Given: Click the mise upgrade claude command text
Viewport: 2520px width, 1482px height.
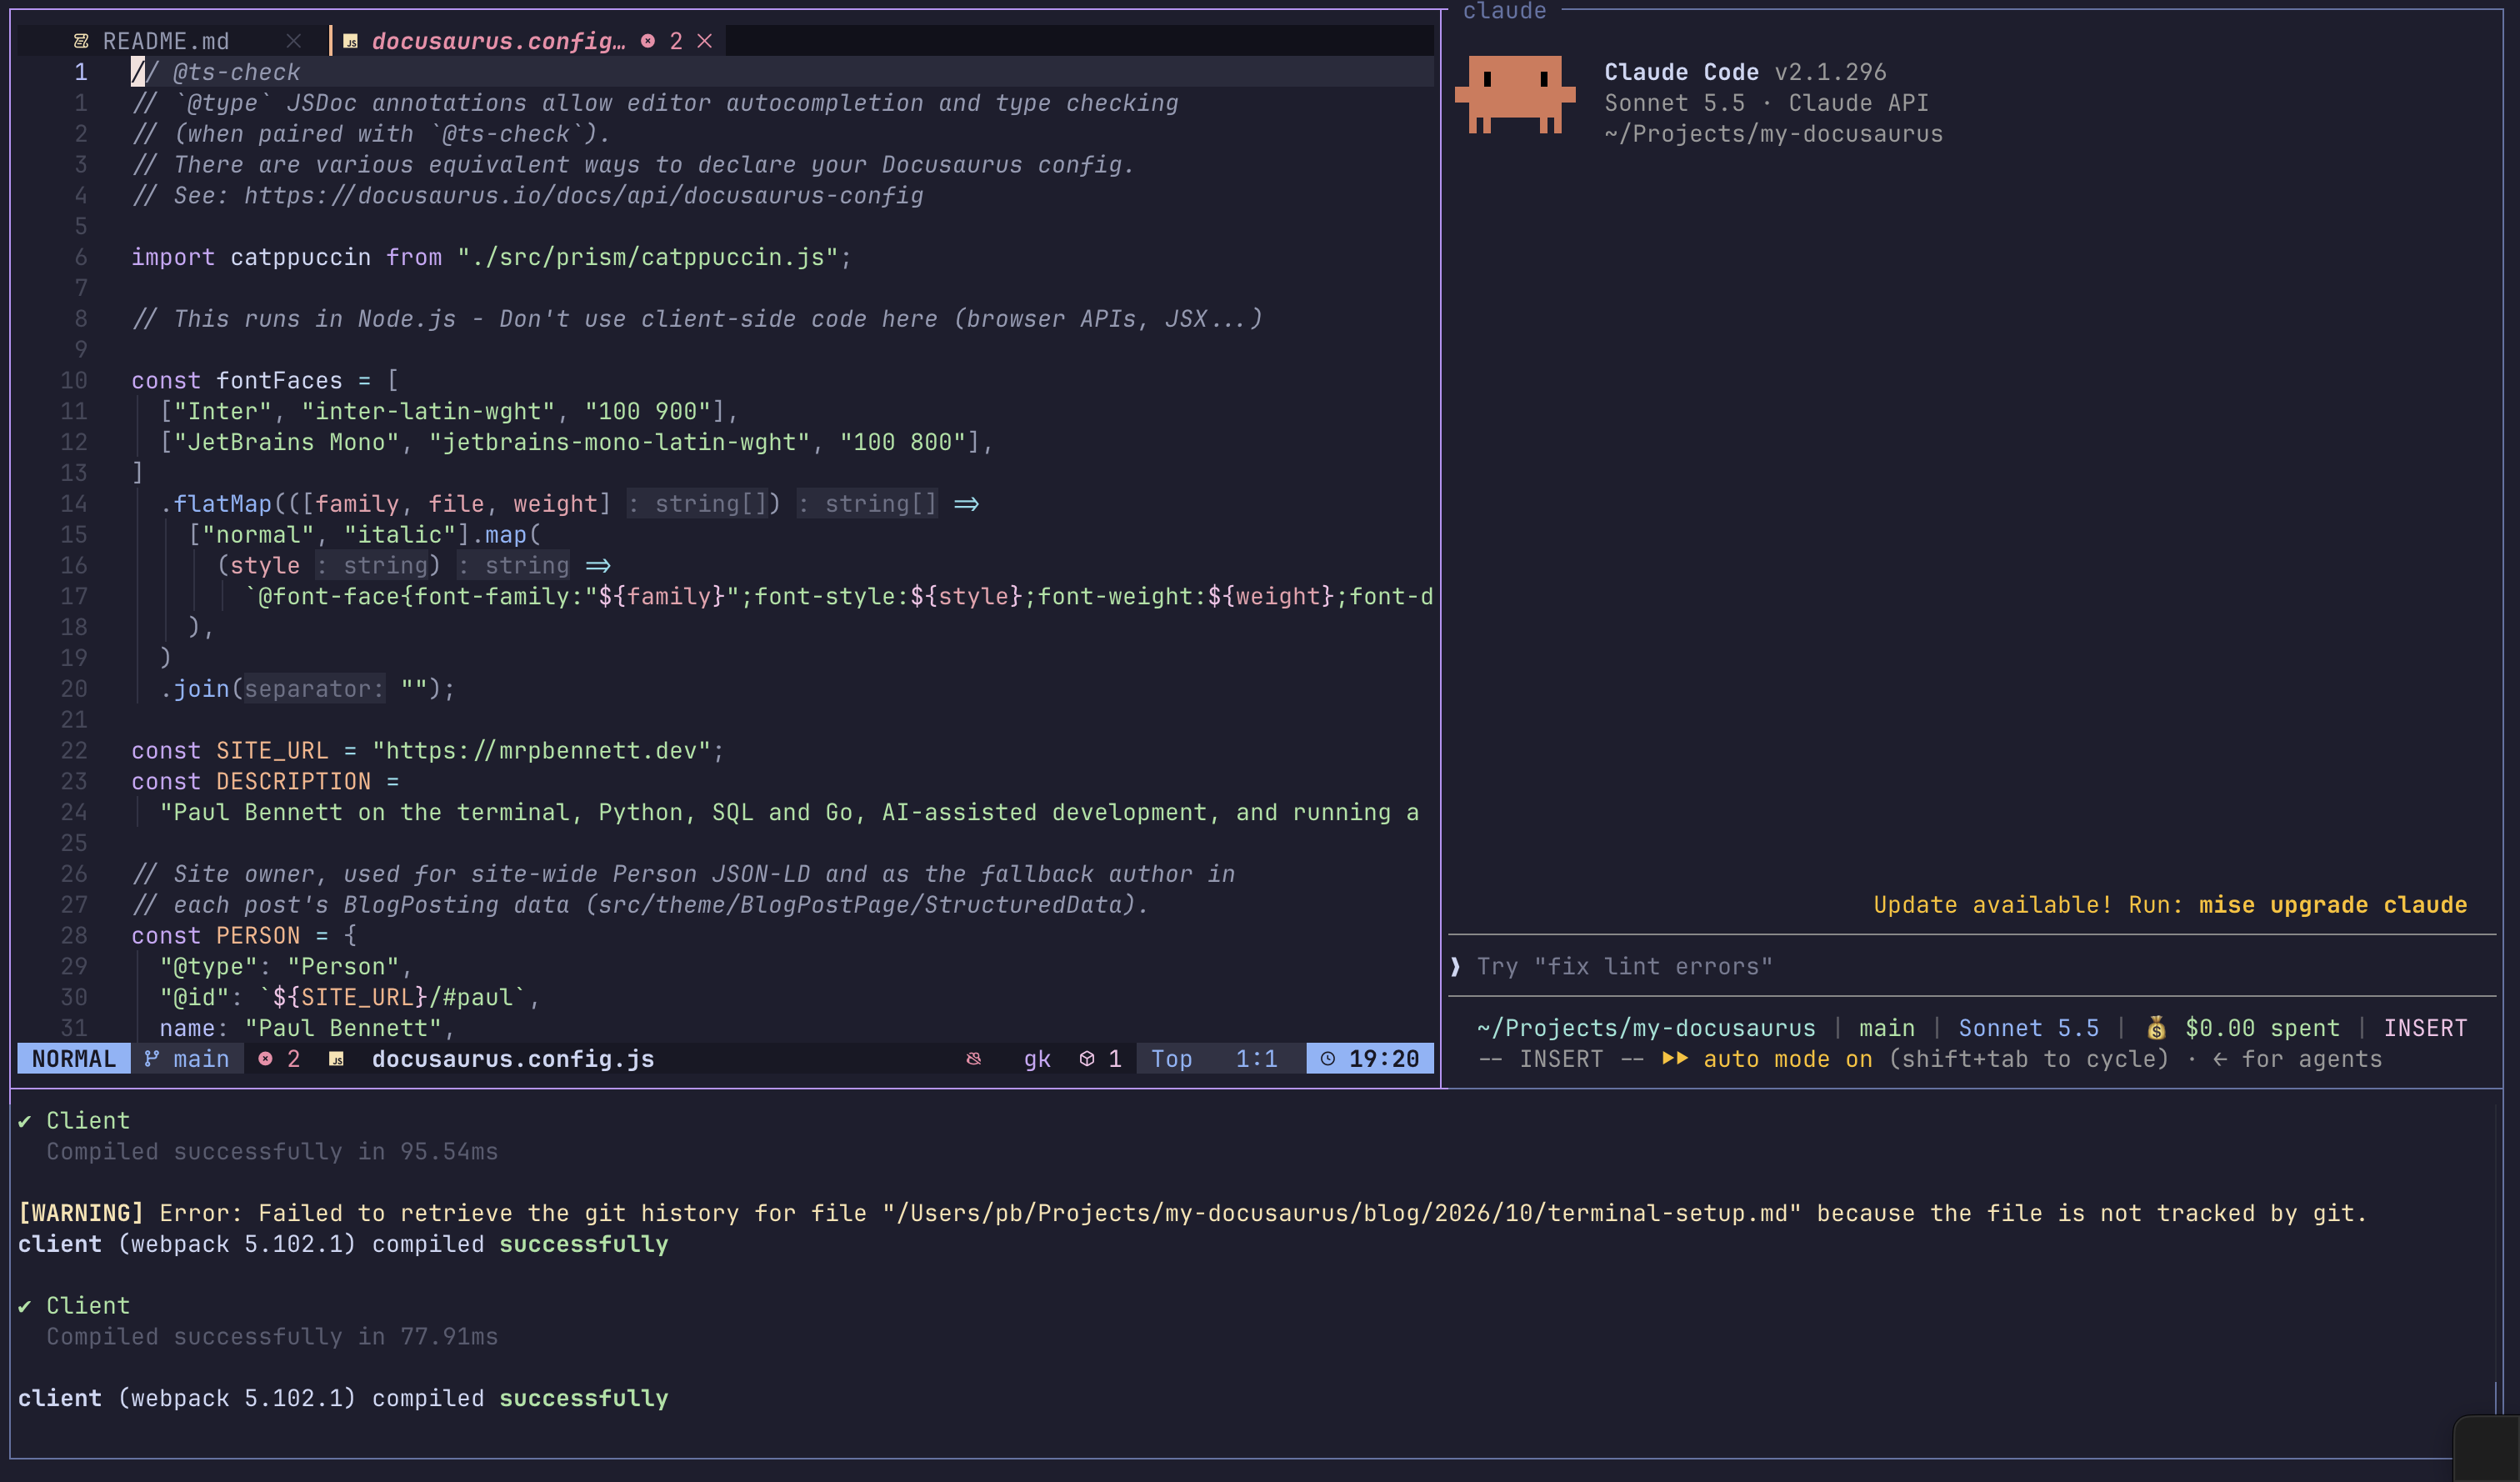Looking at the screenshot, I should coord(2332,905).
